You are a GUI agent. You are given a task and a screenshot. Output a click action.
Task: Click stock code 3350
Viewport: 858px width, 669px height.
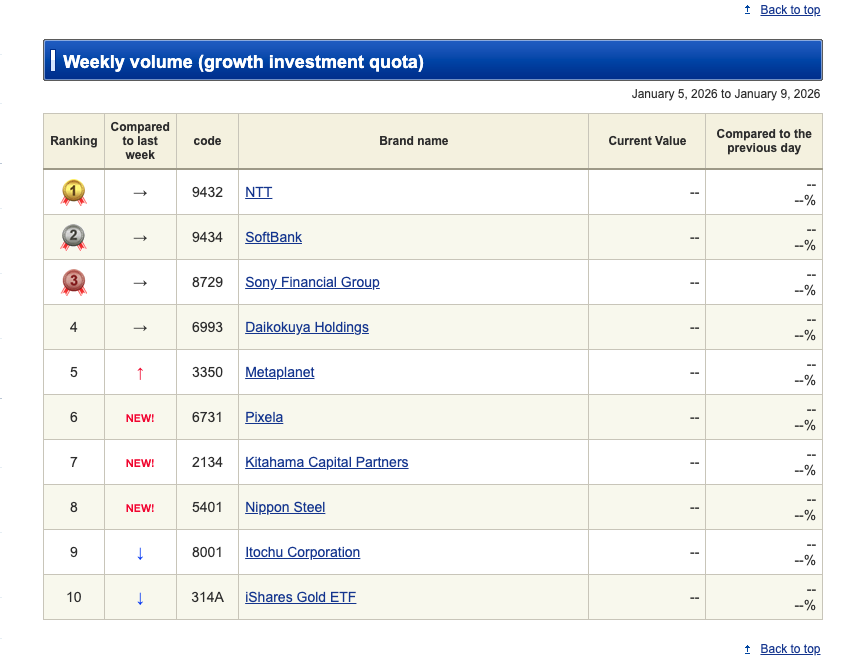click(207, 372)
